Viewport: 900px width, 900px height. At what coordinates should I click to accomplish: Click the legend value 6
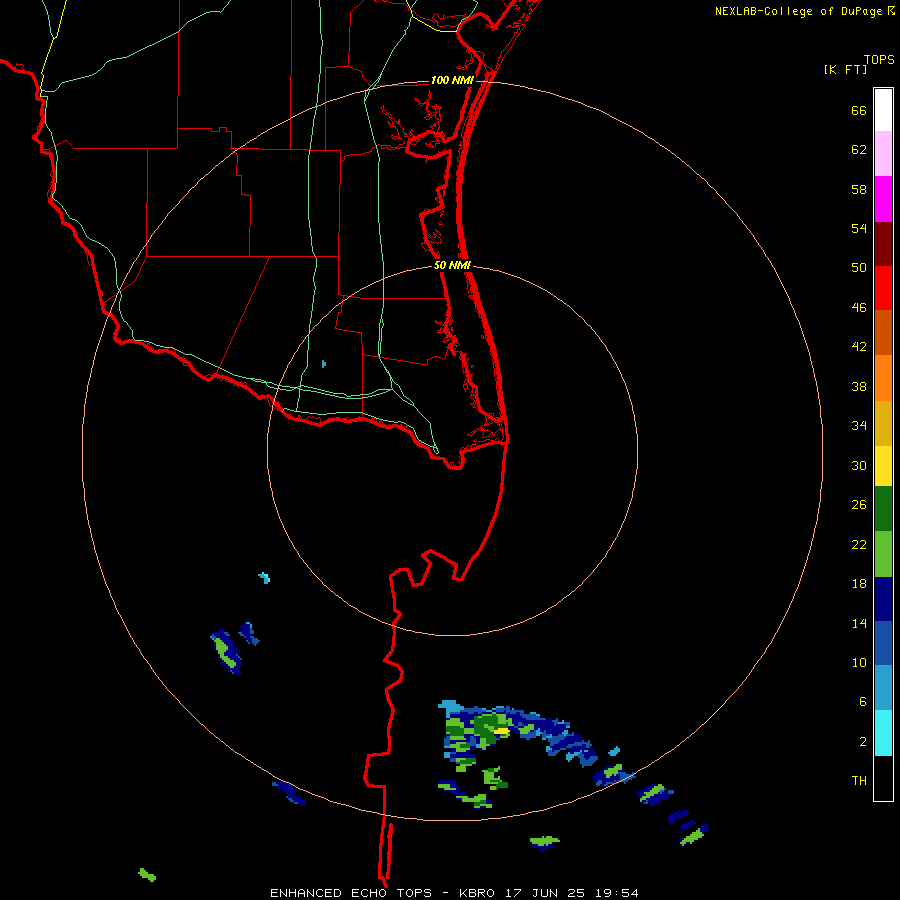863,702
